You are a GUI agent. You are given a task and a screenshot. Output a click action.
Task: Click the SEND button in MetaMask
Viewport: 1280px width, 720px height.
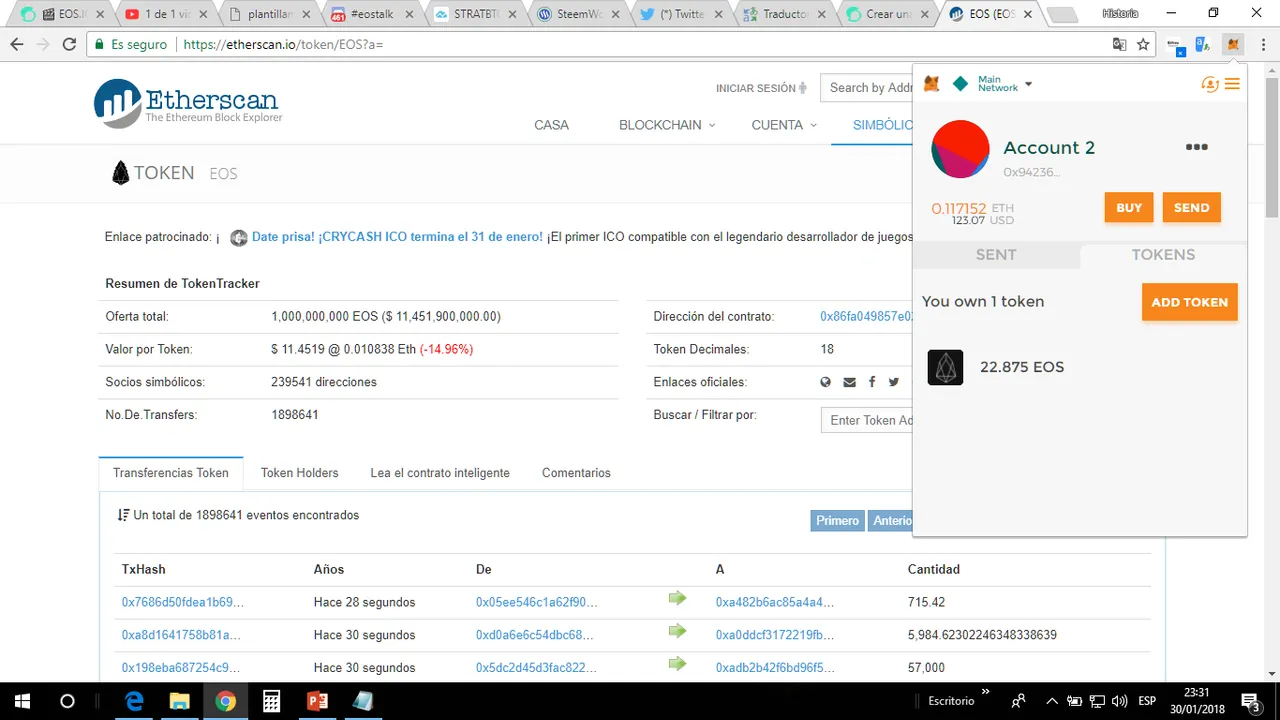(1191, 208)
